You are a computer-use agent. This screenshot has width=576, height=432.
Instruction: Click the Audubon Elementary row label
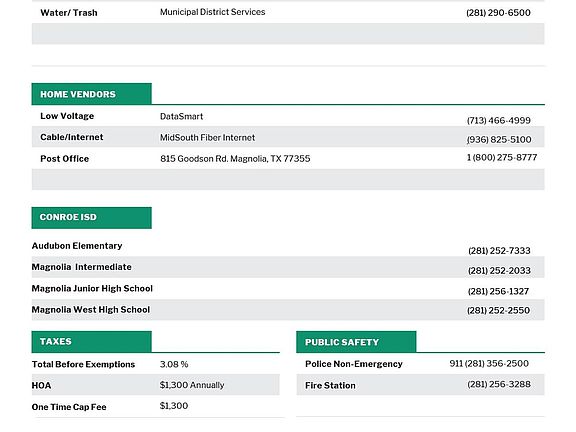tap(77, 246)
